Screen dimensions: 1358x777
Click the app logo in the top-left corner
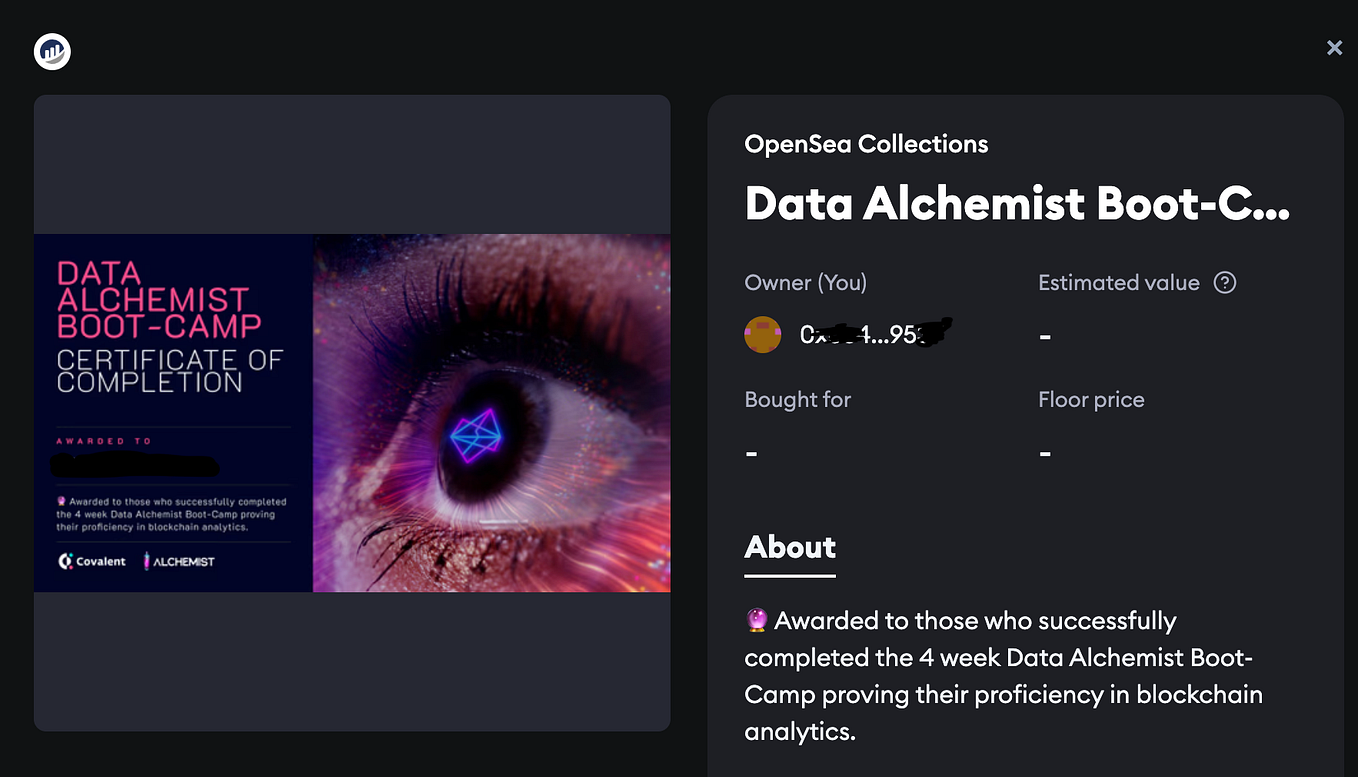click(x=52, y=51)
